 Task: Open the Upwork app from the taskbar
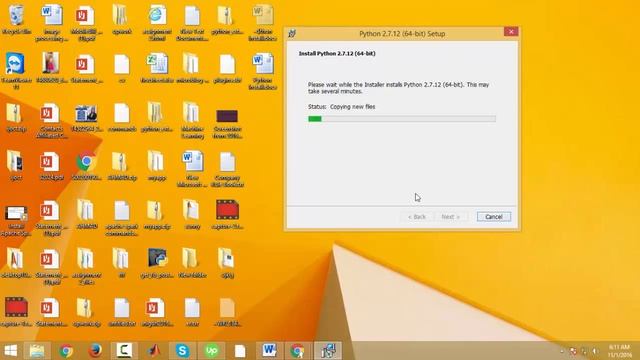[x=211, y=351]
